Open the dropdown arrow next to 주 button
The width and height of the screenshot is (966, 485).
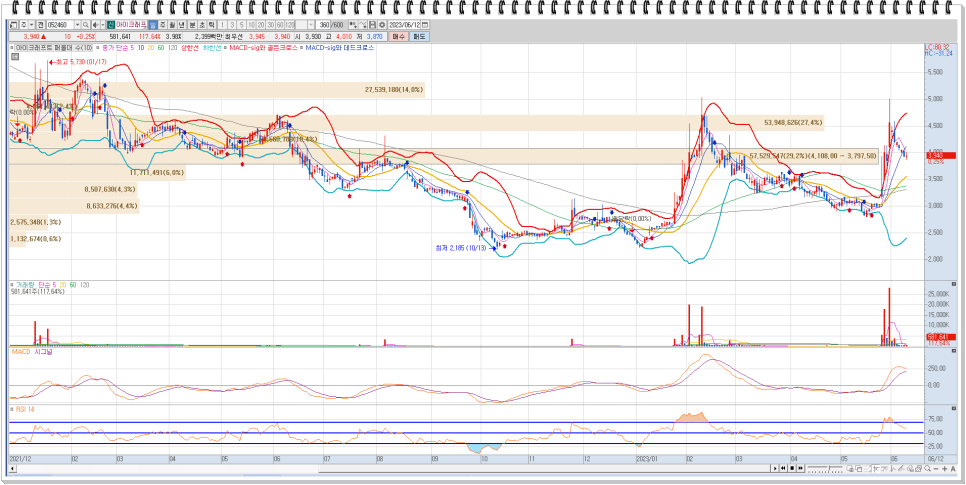(x=31, y=25)
